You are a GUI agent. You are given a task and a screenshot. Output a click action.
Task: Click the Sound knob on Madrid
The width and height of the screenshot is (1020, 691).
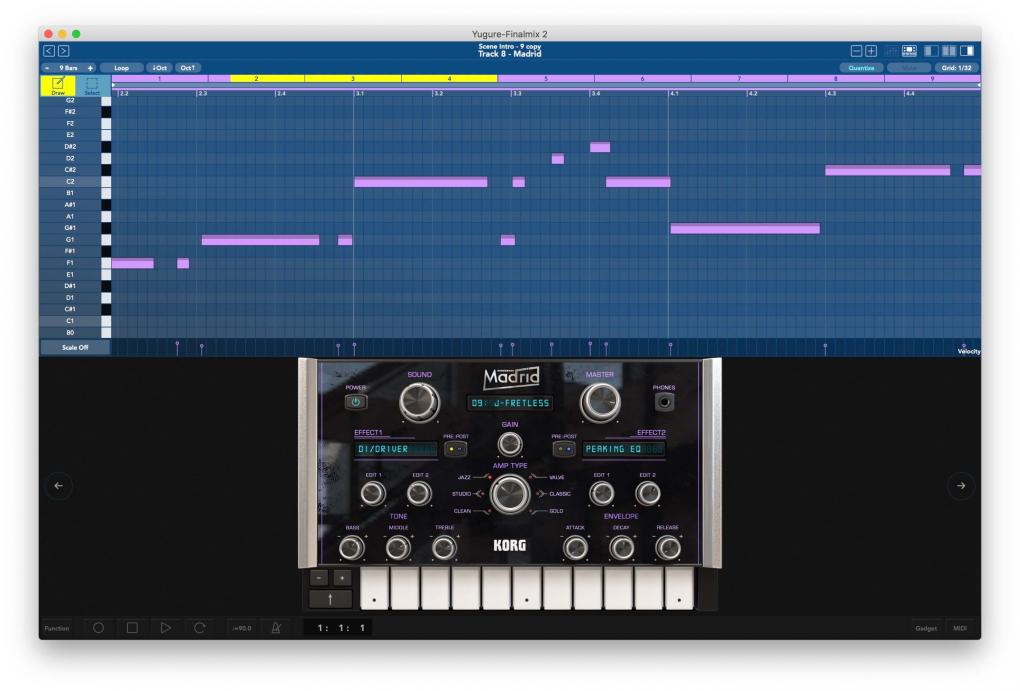click(419, 401)
